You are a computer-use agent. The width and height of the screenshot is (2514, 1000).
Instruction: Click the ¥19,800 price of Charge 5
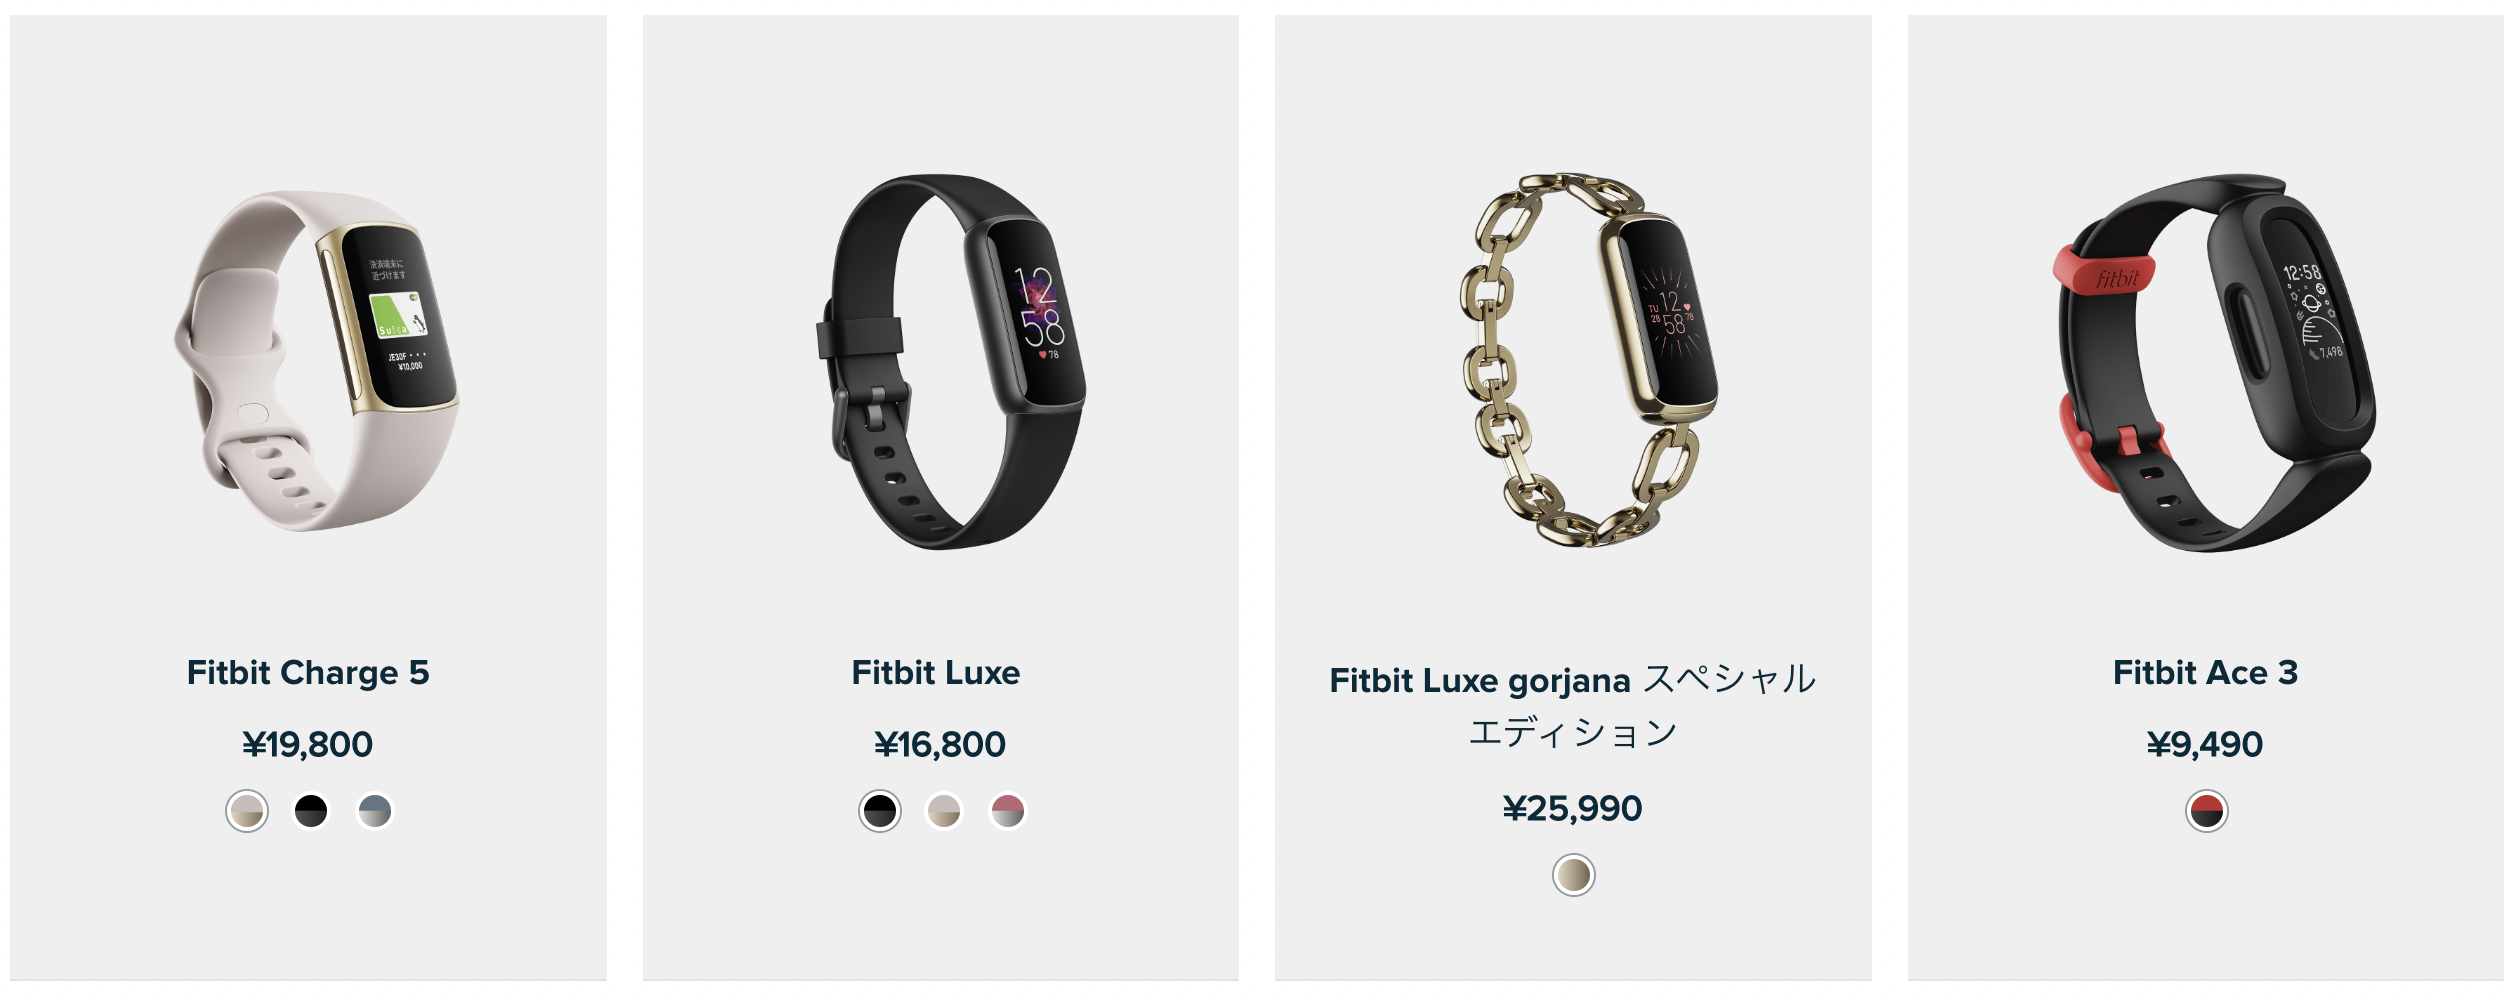pyautogui.click(x=308, y=745)
